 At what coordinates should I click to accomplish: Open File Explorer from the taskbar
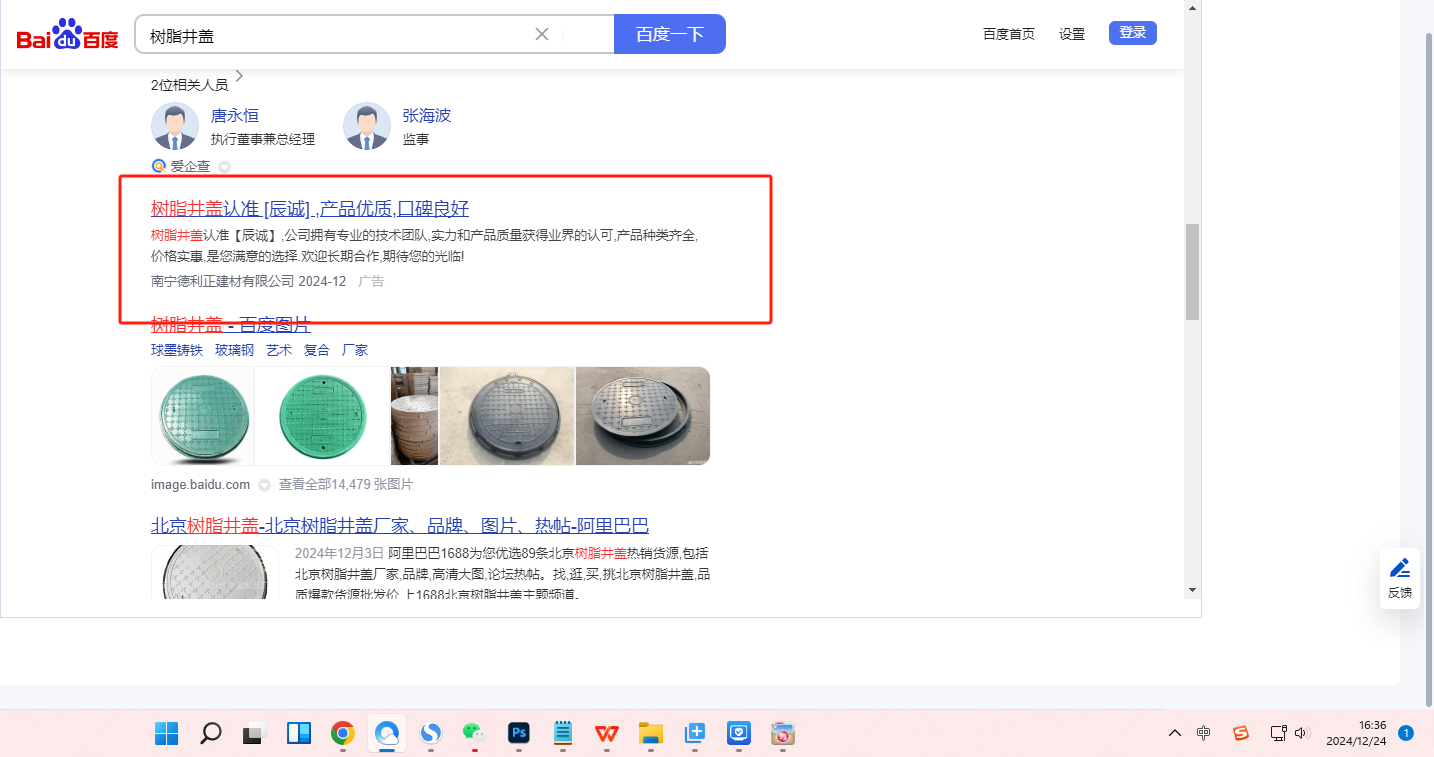[x=650, y=734]
